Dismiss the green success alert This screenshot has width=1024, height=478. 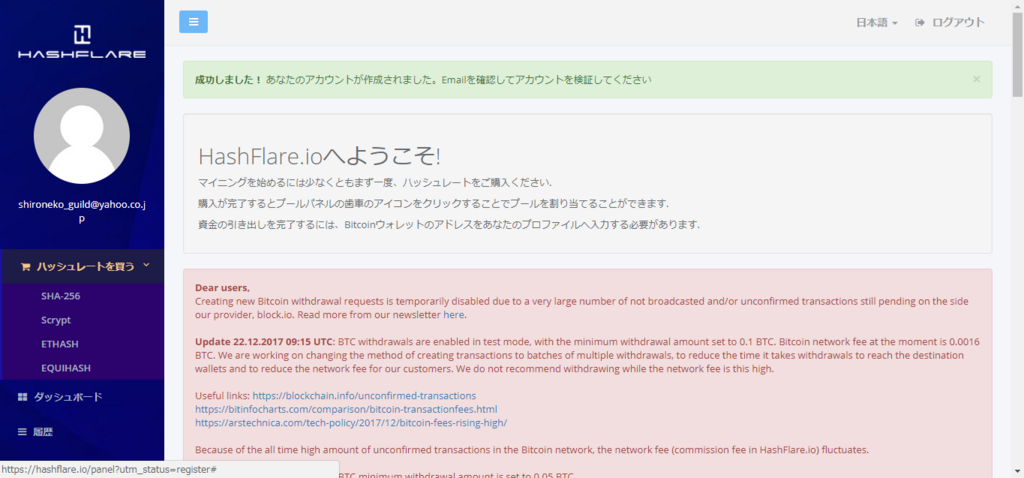point(976,79)
